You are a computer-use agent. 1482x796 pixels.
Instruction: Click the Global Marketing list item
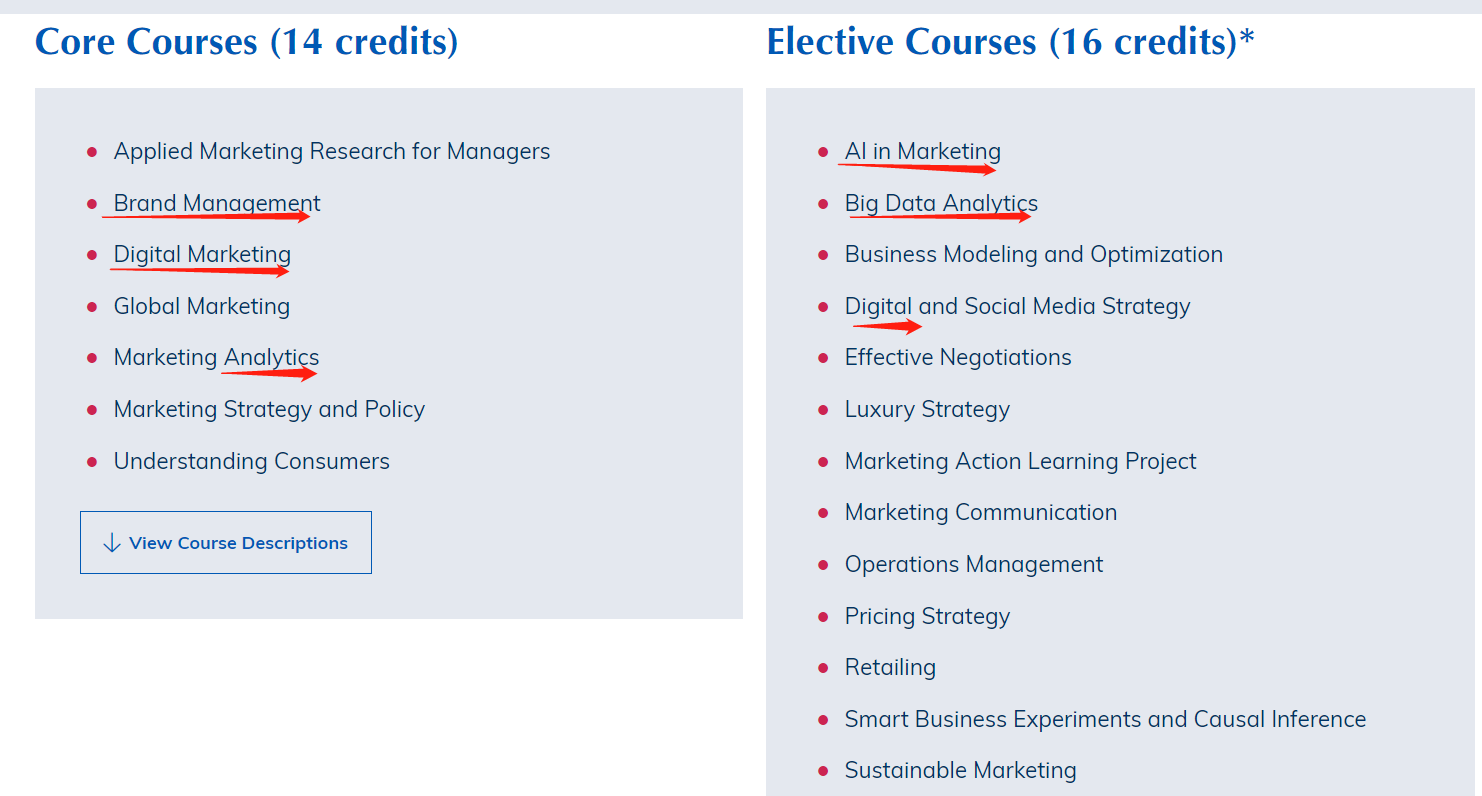tap(202, 307)
